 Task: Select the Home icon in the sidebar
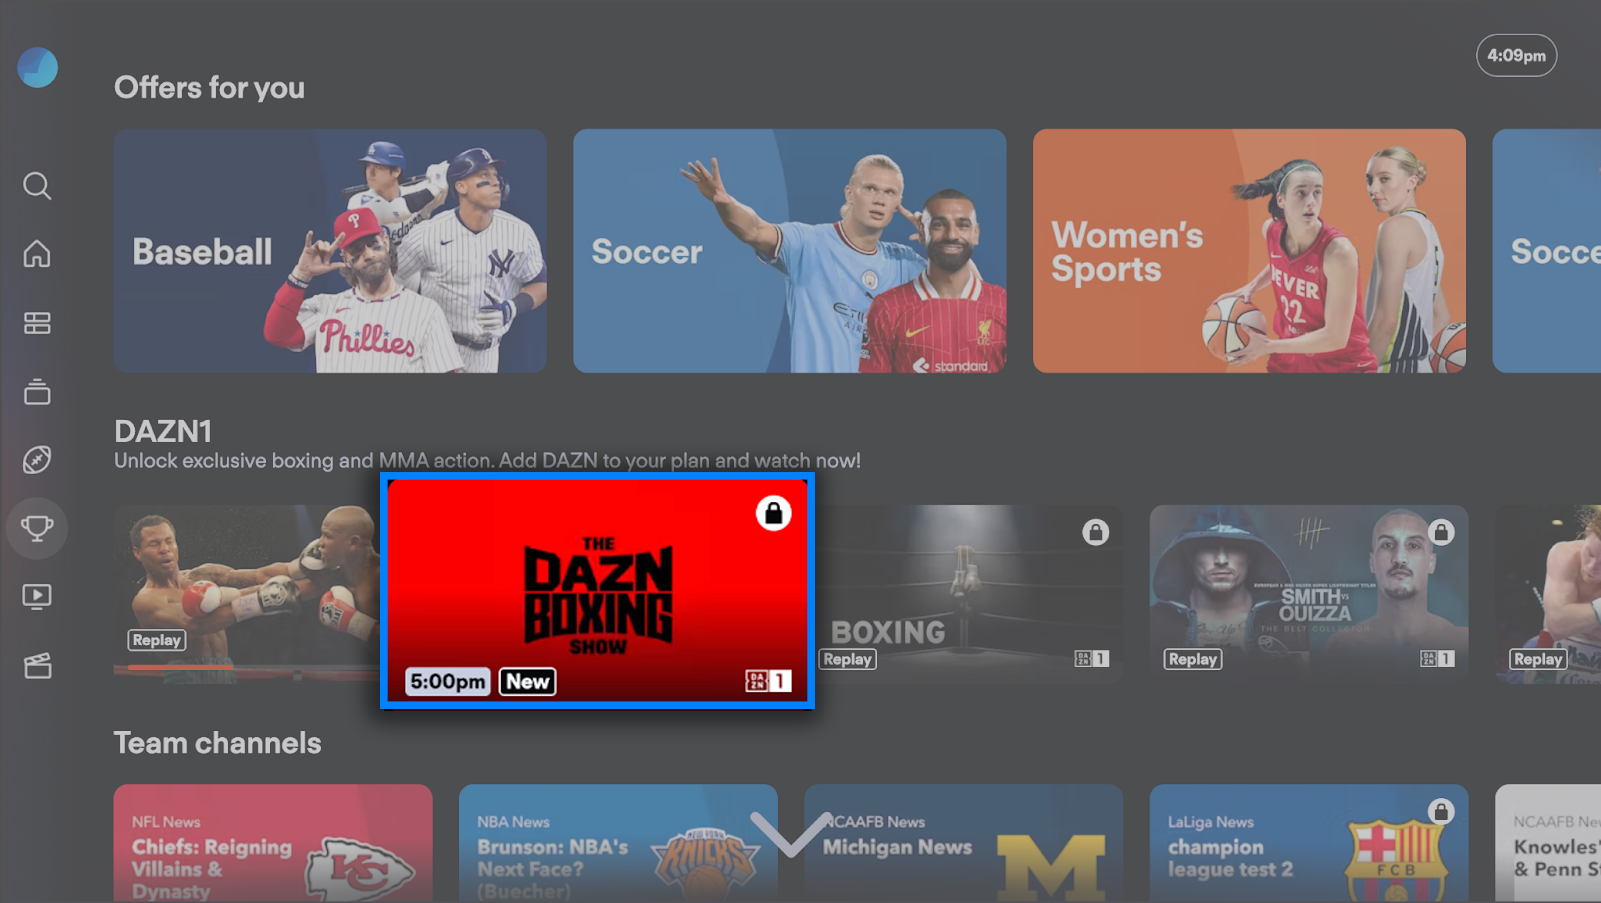(x=37, y=253)
